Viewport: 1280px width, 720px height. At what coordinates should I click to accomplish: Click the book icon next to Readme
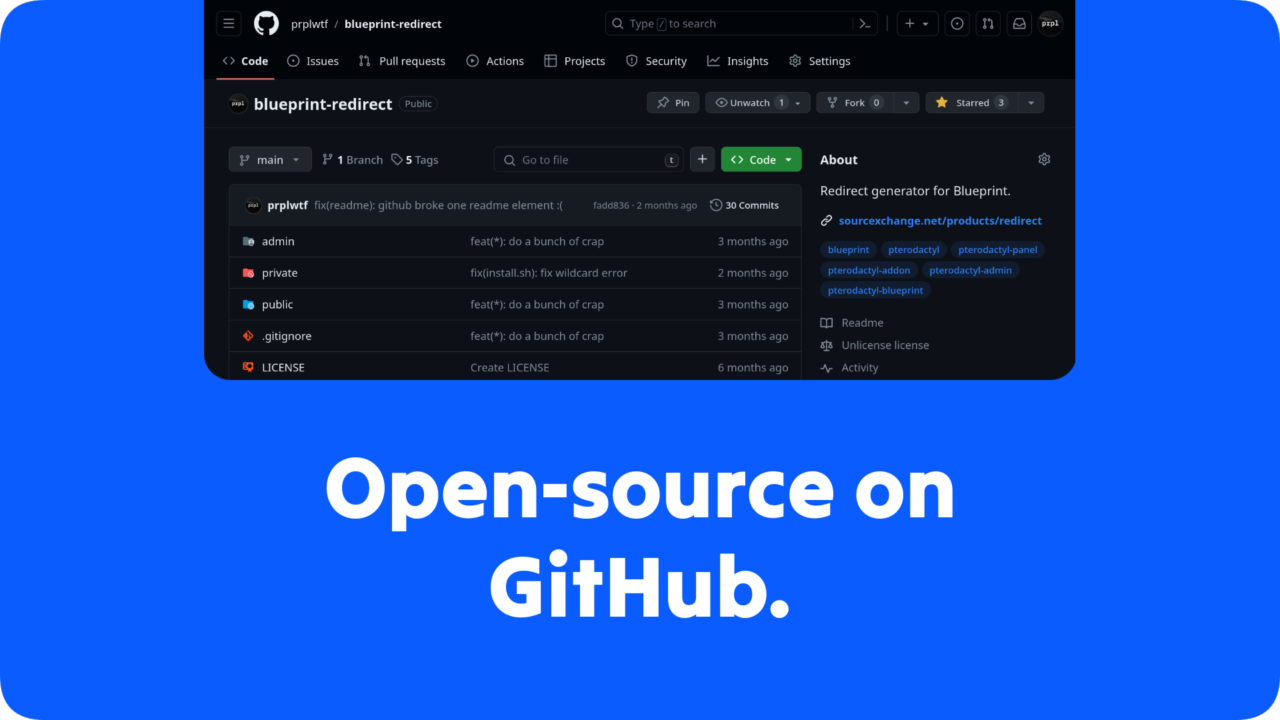tap(826, 323)
